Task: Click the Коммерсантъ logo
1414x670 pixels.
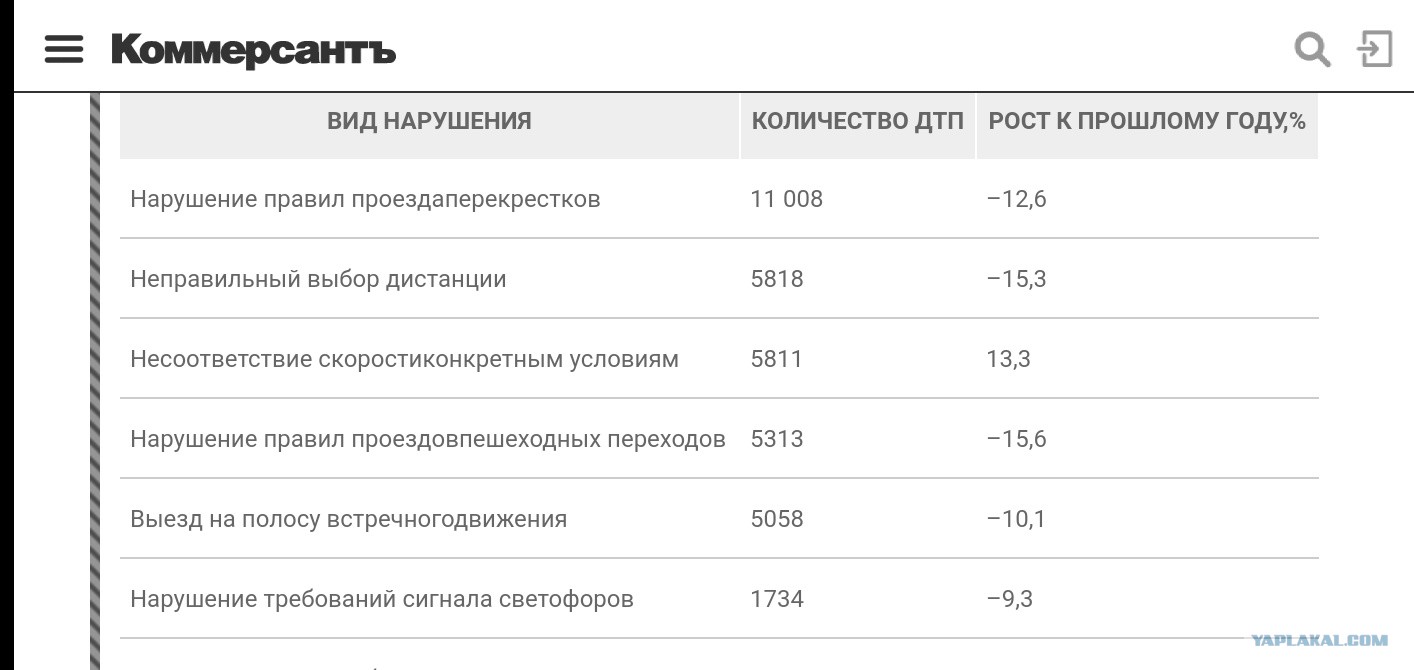Action: coord(253,49)
